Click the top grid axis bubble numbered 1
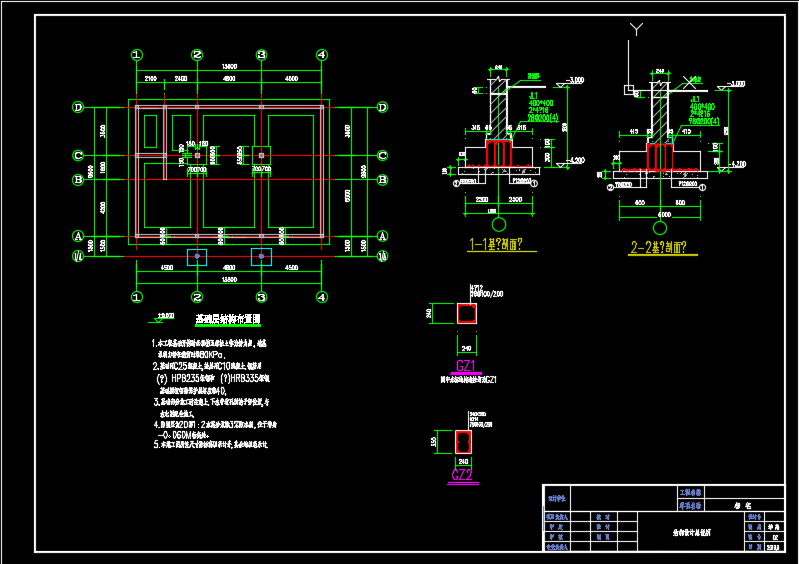 pos(137,55)
